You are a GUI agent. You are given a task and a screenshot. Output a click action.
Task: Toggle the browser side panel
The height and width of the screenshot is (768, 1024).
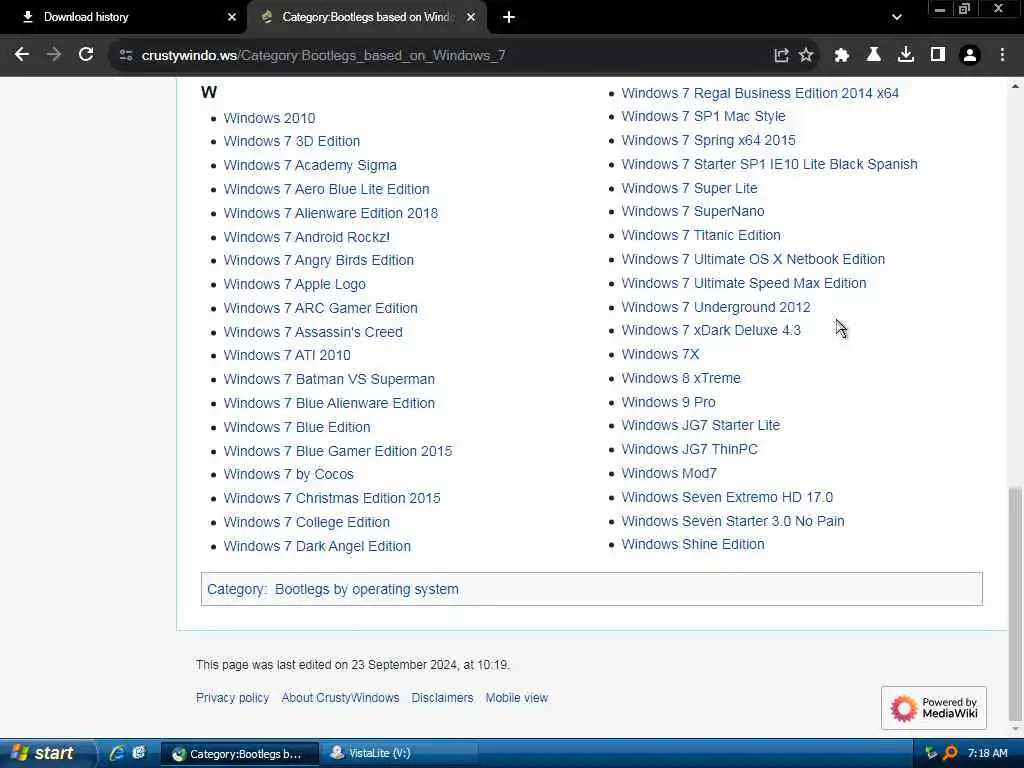[x=938, y=56]
